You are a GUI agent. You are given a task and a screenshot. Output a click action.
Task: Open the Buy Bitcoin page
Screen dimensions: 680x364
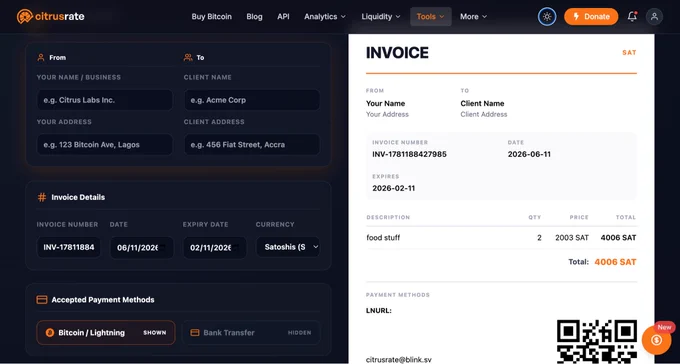coord(212,16)
